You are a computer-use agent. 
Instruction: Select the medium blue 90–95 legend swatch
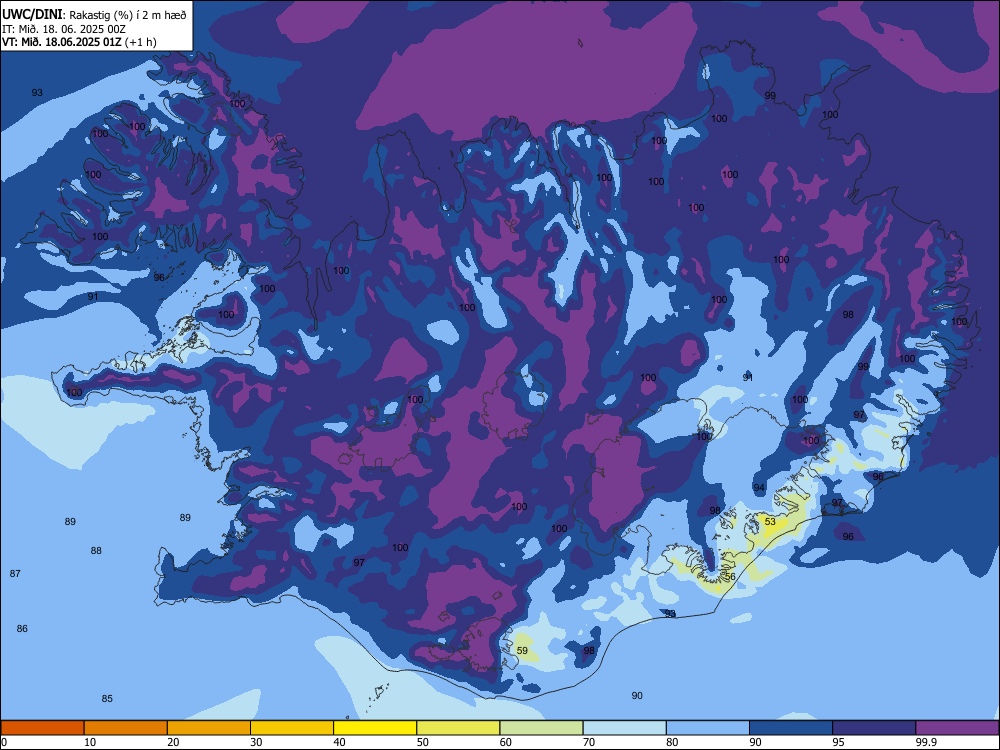(791, 728)
